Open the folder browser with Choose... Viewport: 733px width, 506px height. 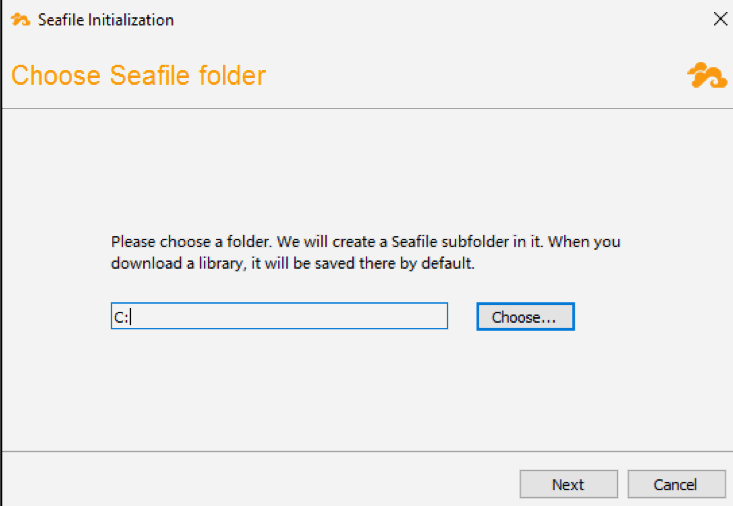click(525, 317)
